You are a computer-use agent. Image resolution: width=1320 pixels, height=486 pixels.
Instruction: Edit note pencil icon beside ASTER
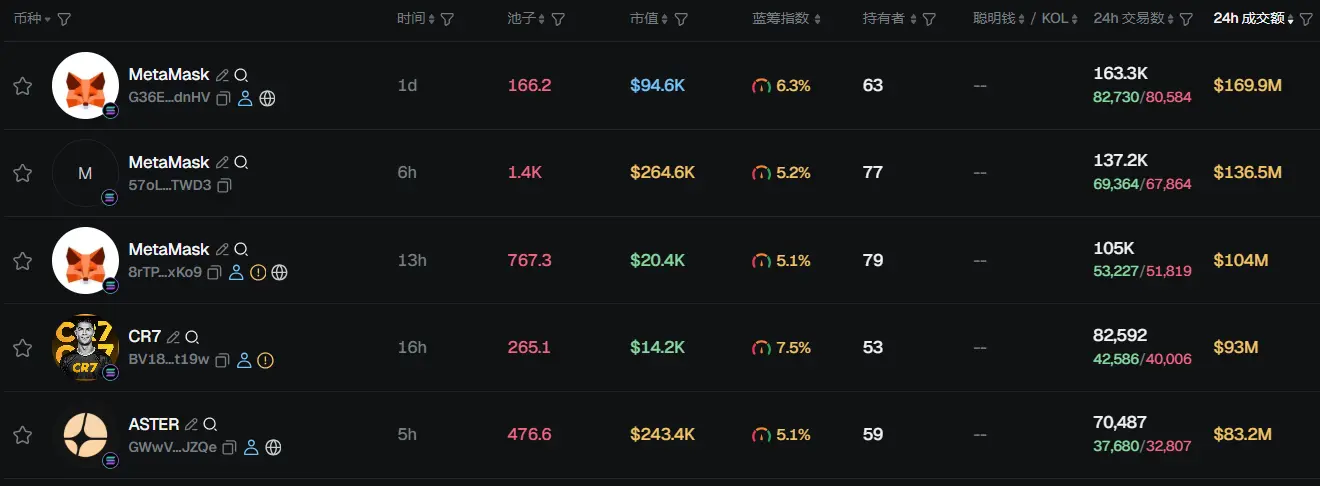pos(191,424)
